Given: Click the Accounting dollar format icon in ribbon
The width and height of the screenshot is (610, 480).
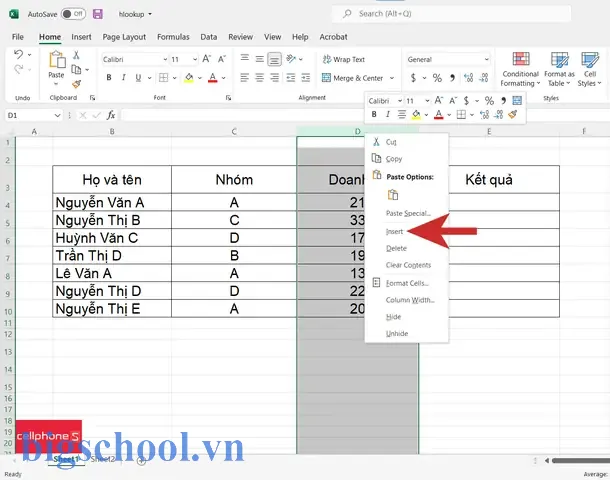Looking at the screenshot, I should tap(413, 78).
